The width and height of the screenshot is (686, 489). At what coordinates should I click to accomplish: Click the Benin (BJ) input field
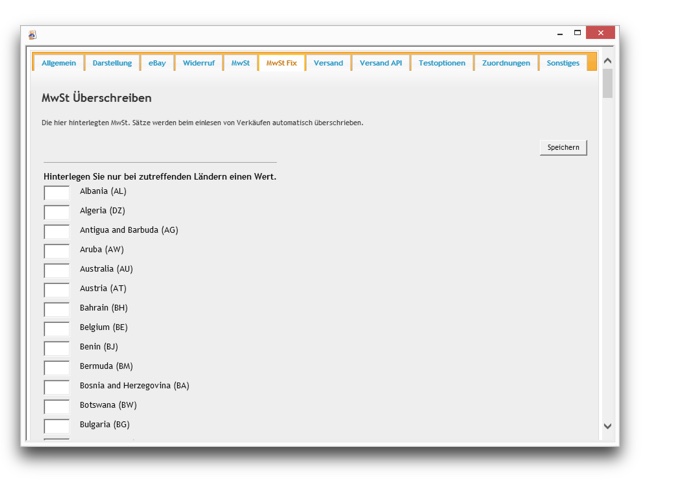(56, 348)
